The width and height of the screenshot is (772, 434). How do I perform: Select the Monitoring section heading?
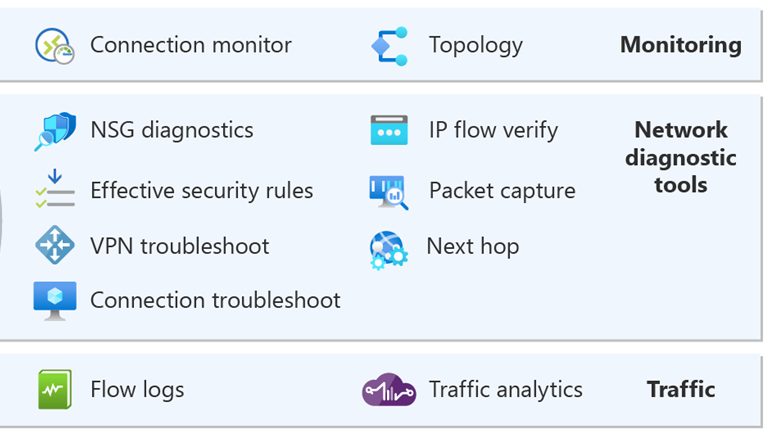(680, 45)
